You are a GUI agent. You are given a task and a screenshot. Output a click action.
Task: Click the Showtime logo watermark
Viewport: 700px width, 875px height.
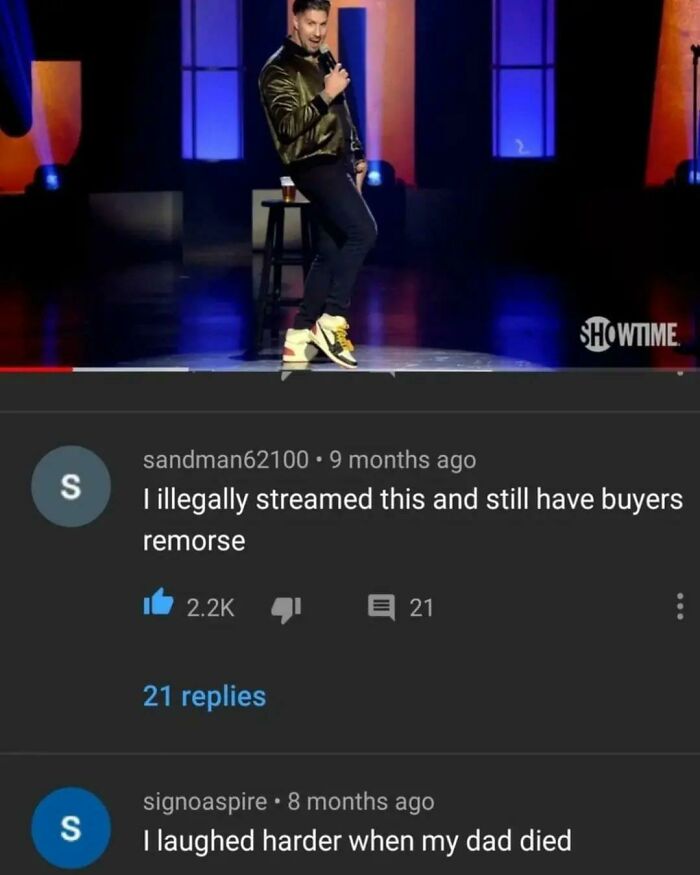tap(631, 335)
